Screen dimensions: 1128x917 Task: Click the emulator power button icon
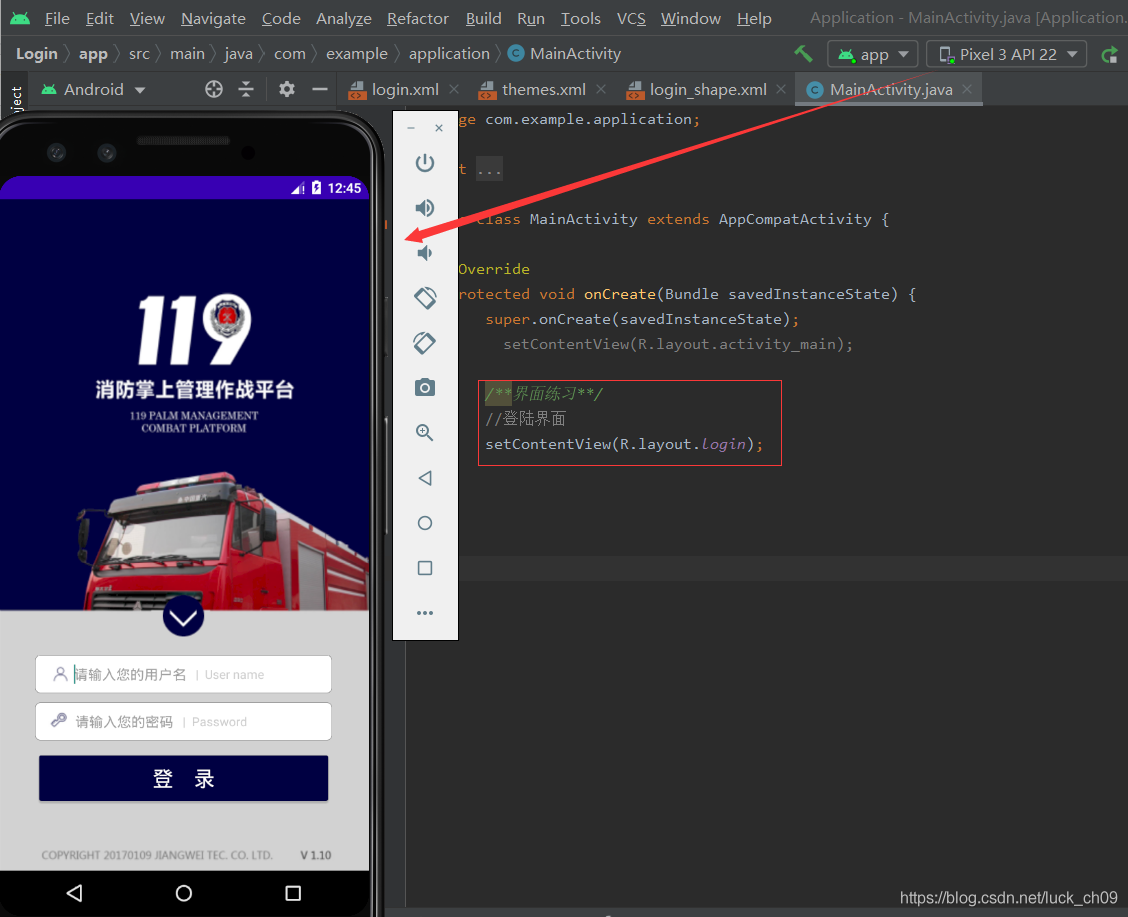(x=424, y=163)
